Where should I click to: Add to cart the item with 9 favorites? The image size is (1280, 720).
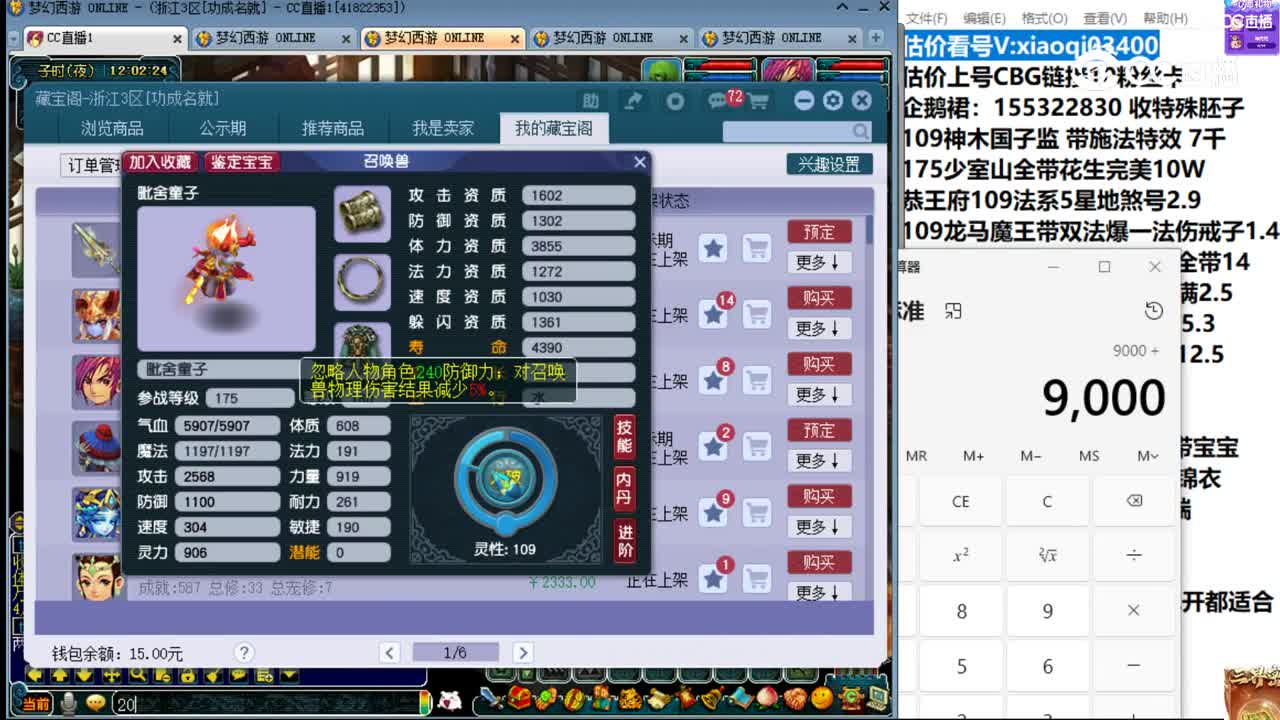[757, 513]
